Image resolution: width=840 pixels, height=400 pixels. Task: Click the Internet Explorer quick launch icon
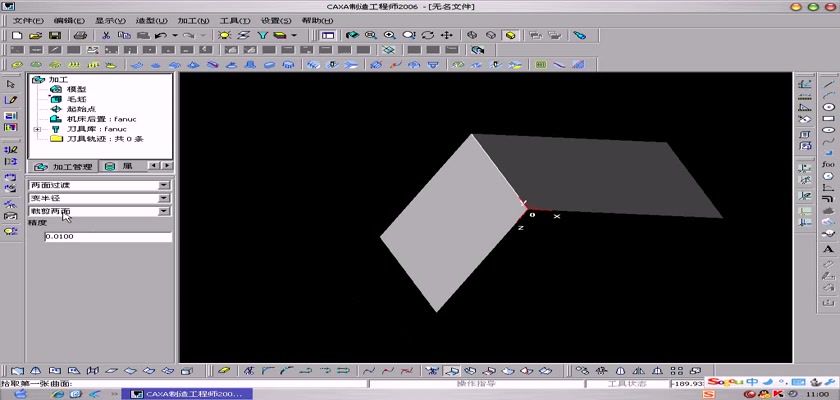tap(58, 394)
